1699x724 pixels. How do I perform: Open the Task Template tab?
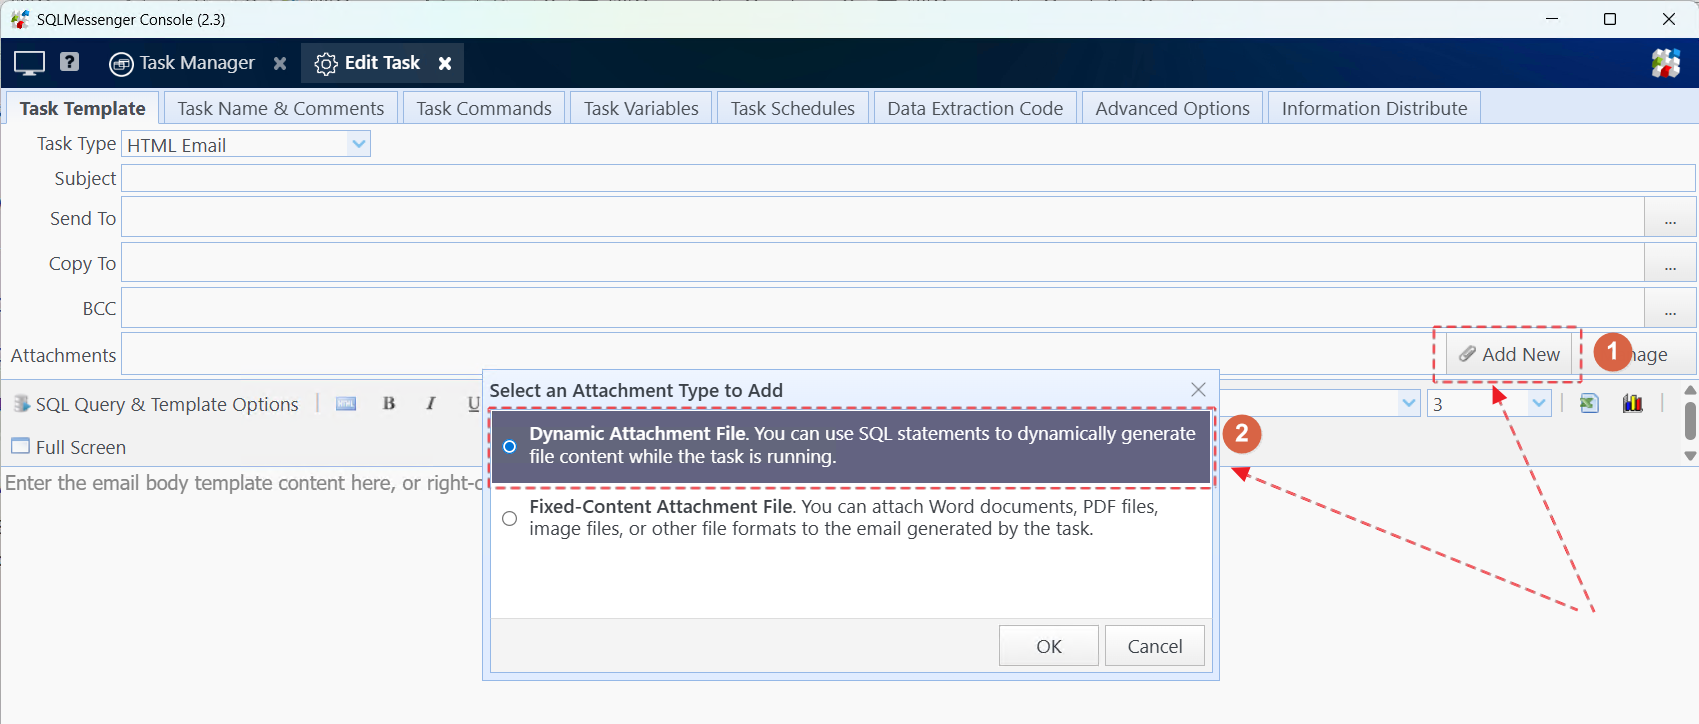point(83,108)
